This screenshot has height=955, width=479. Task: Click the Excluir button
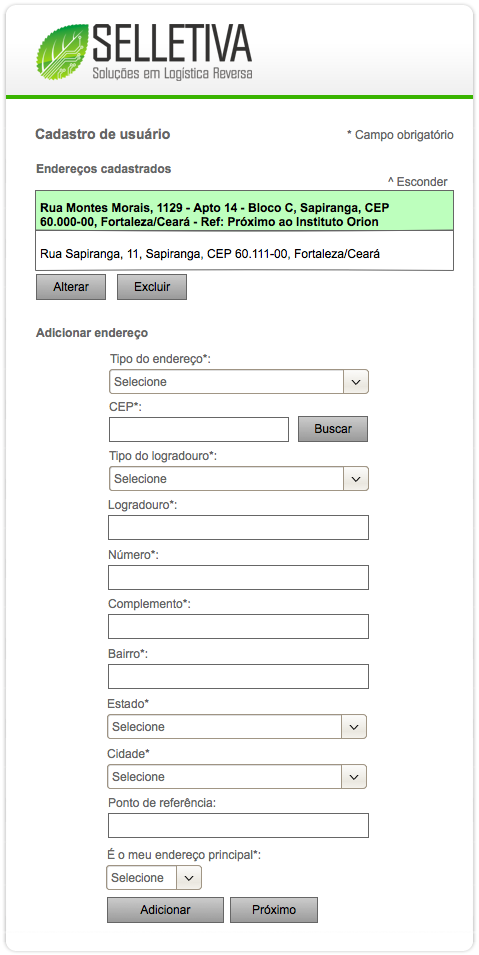click(x=152, y=287)
